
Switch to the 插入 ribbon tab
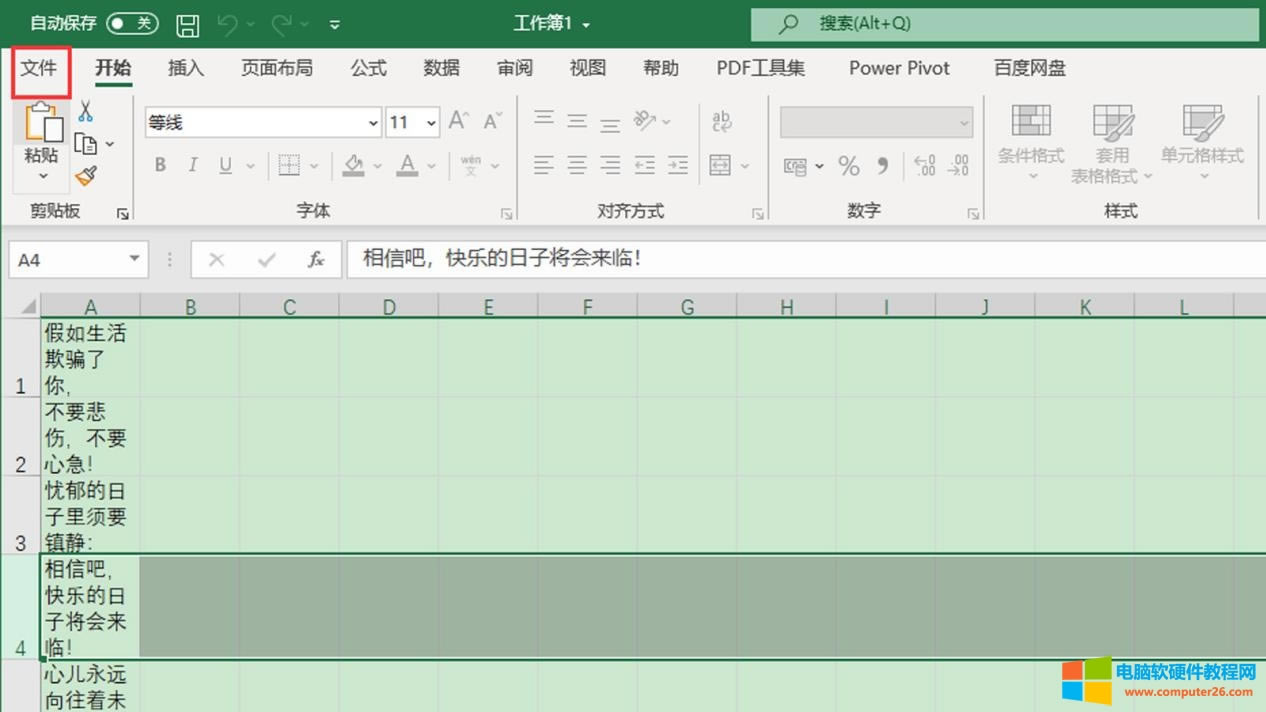(x=186, y=68)
